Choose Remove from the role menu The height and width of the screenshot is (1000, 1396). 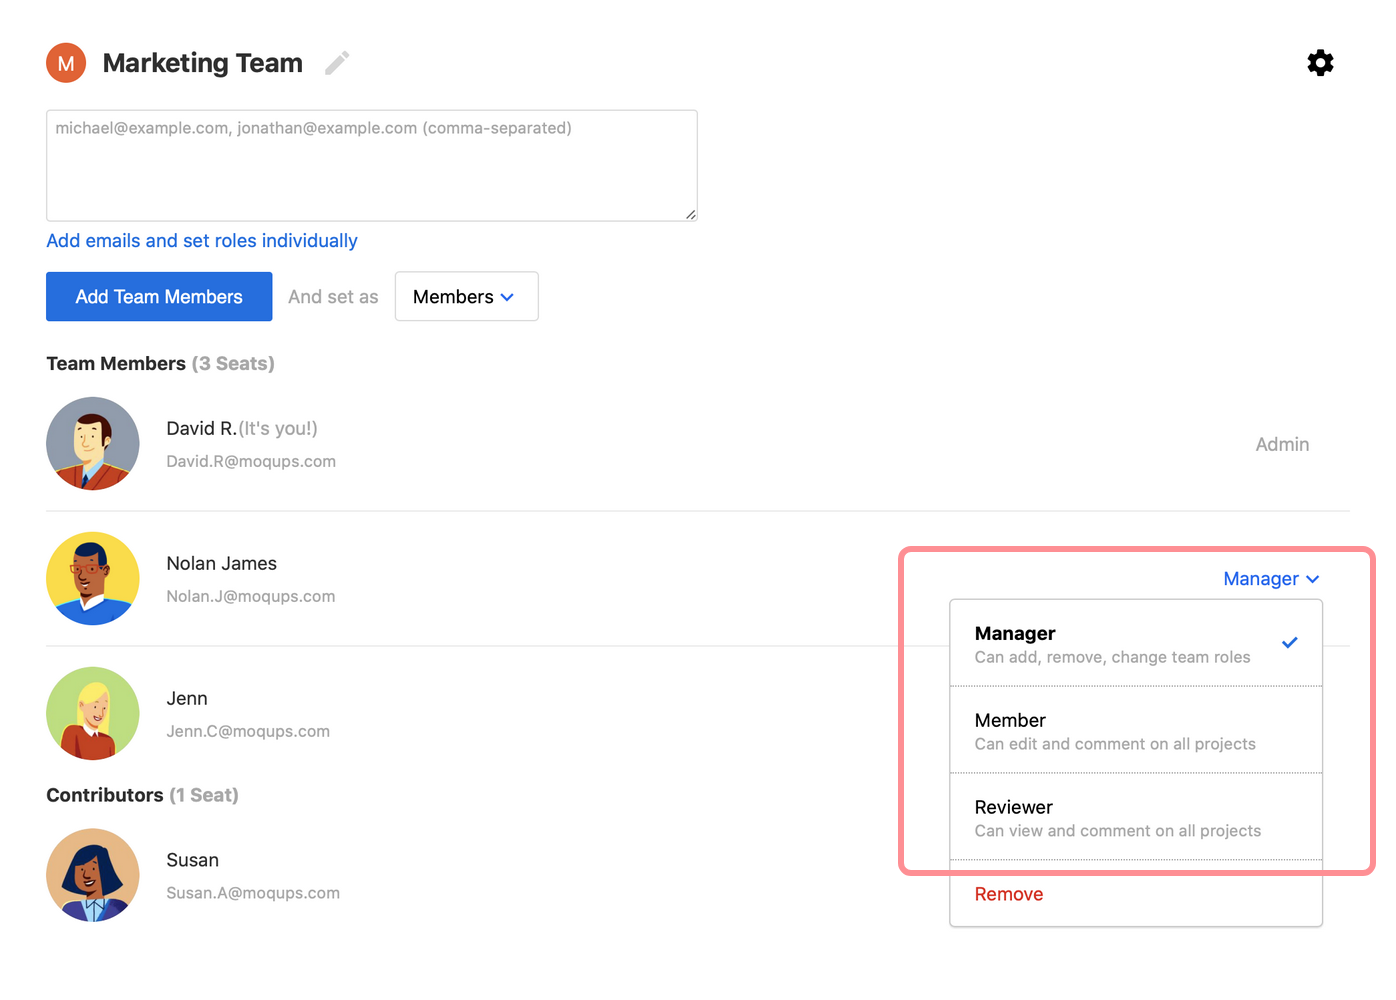click(1008, 893)
